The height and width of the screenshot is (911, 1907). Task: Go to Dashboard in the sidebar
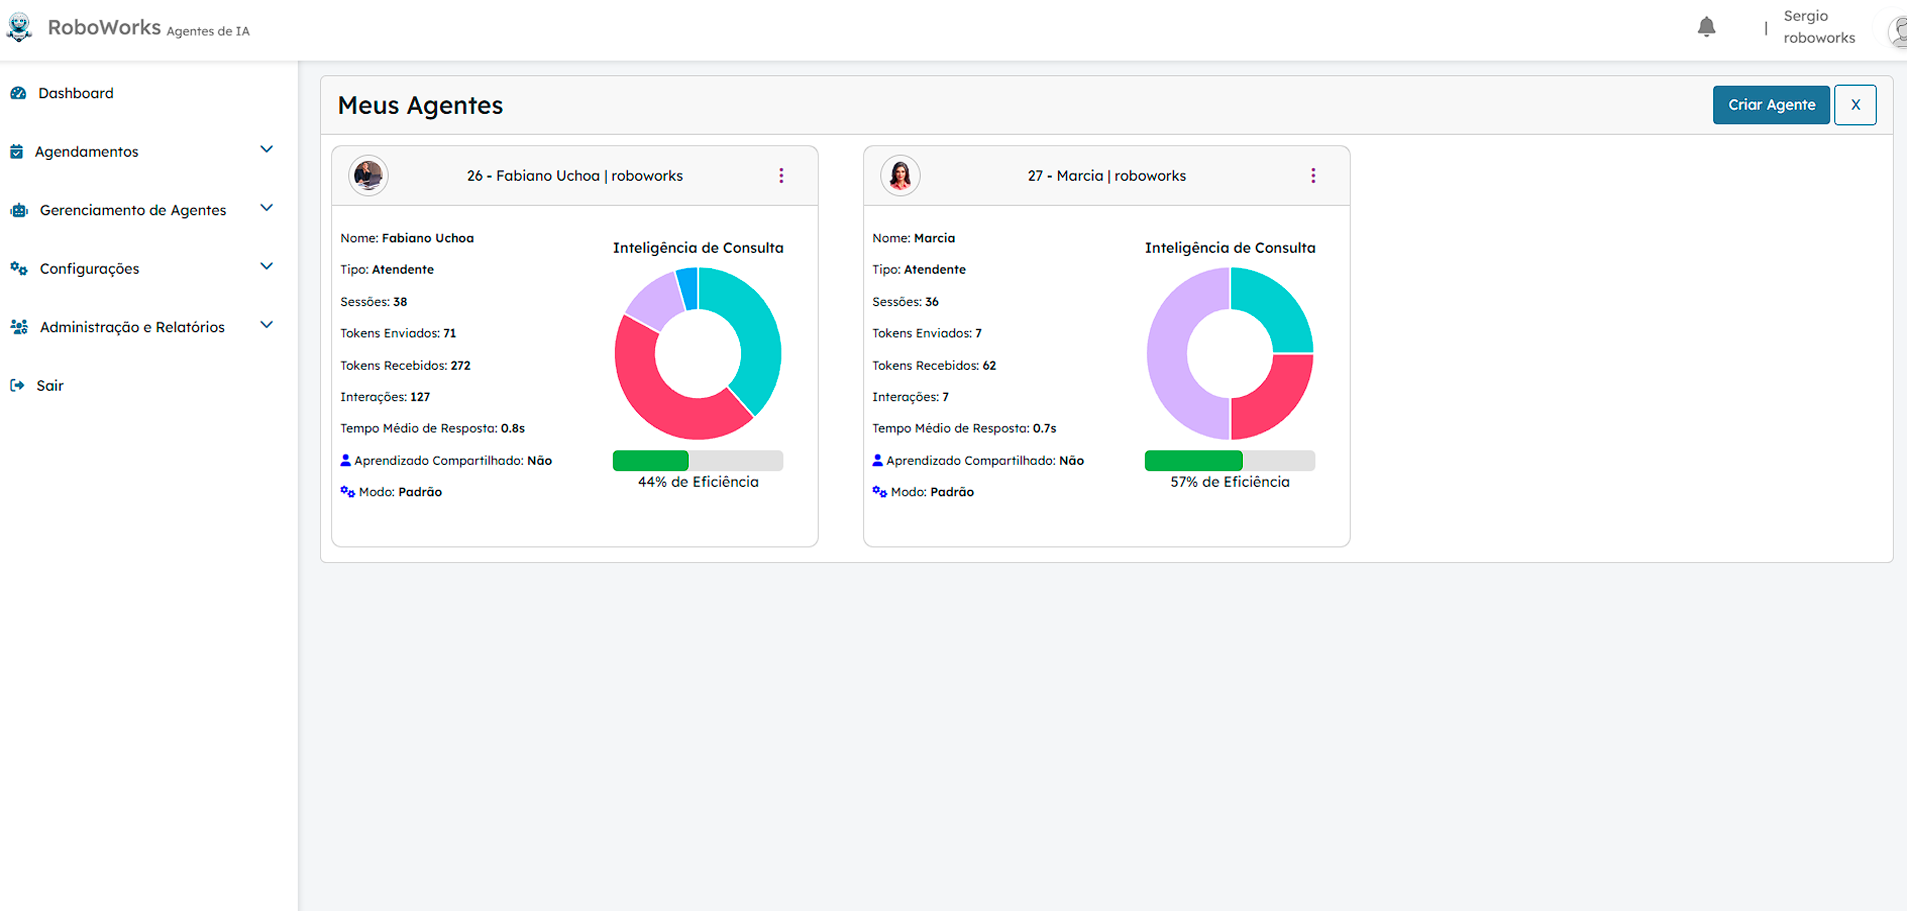(x=76, y=93)
